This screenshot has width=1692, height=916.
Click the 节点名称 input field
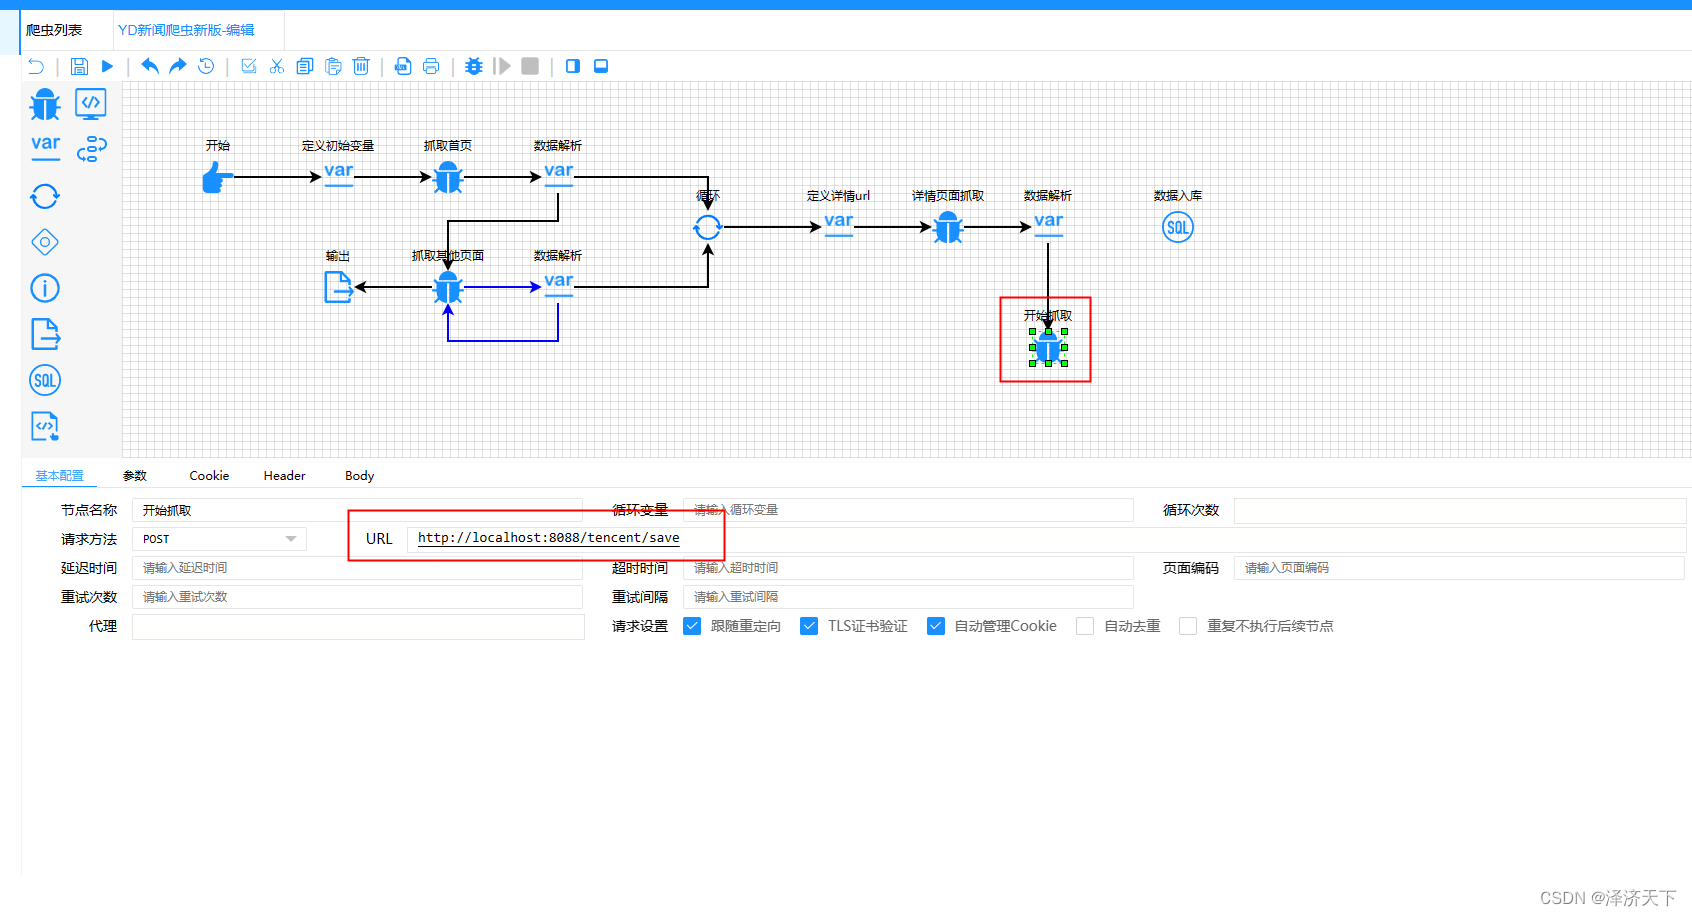357,510
